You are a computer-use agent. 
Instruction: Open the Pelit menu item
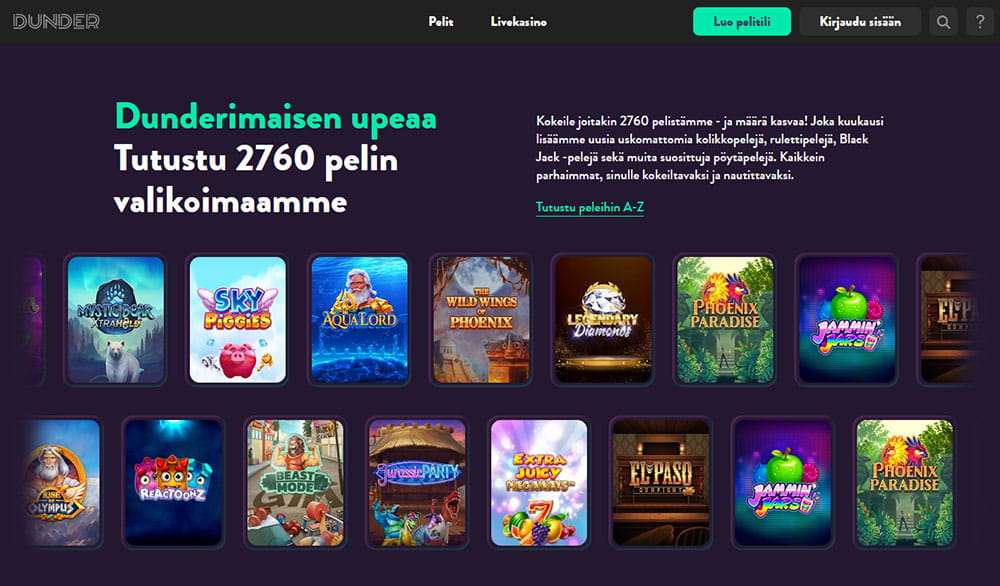pyautogui.click(x=441, y=22)
